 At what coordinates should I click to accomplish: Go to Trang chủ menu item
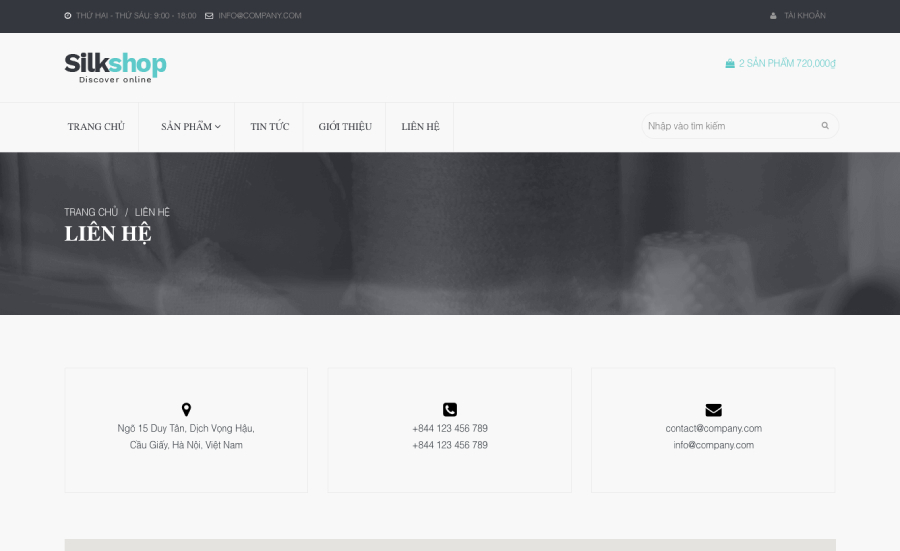(x=96, y=127)
